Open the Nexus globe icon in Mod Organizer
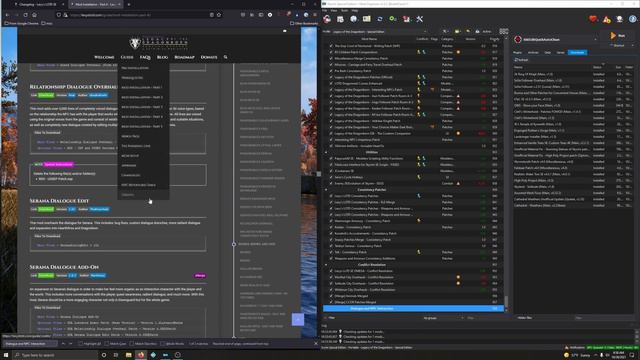This screenshot has width=640, height=360. click(353, 19)
